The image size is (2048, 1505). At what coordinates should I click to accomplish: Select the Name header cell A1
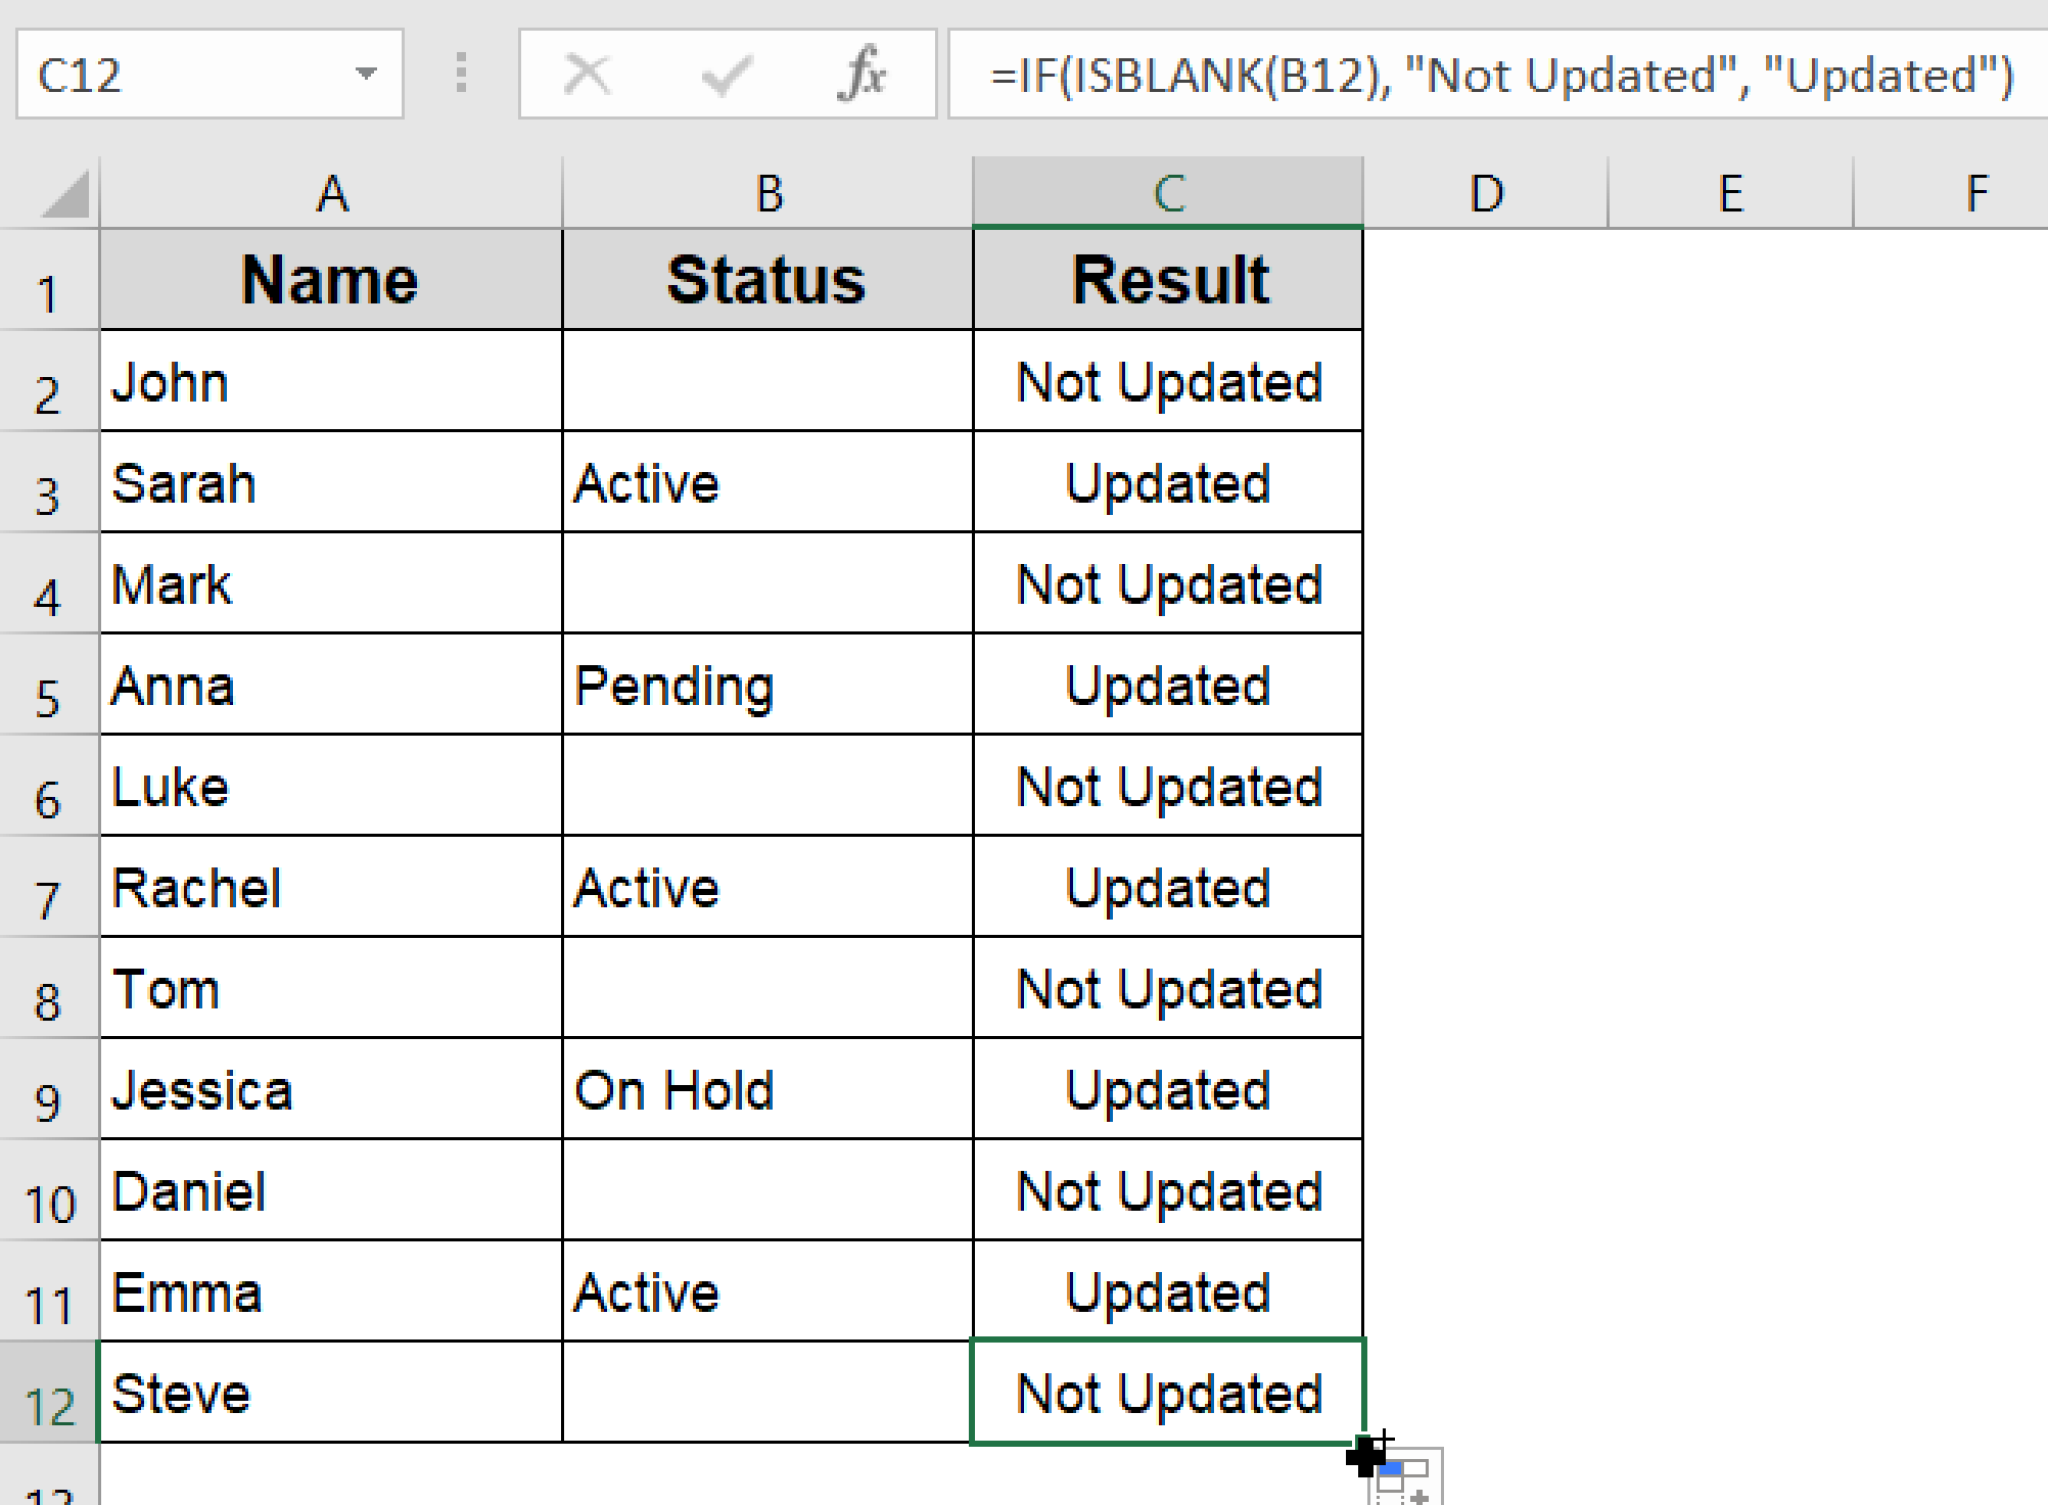[x=330, y=280]
